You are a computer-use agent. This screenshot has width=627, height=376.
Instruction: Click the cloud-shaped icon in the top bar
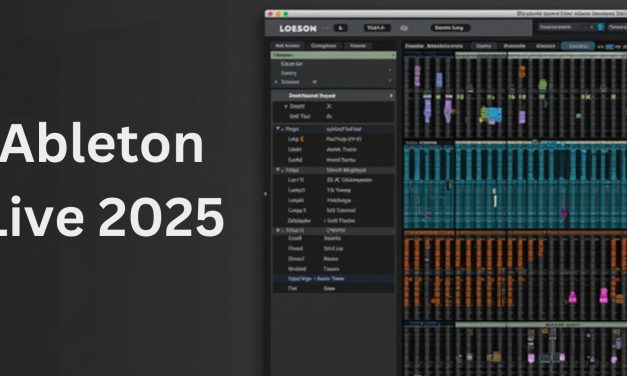coord(404,28)
